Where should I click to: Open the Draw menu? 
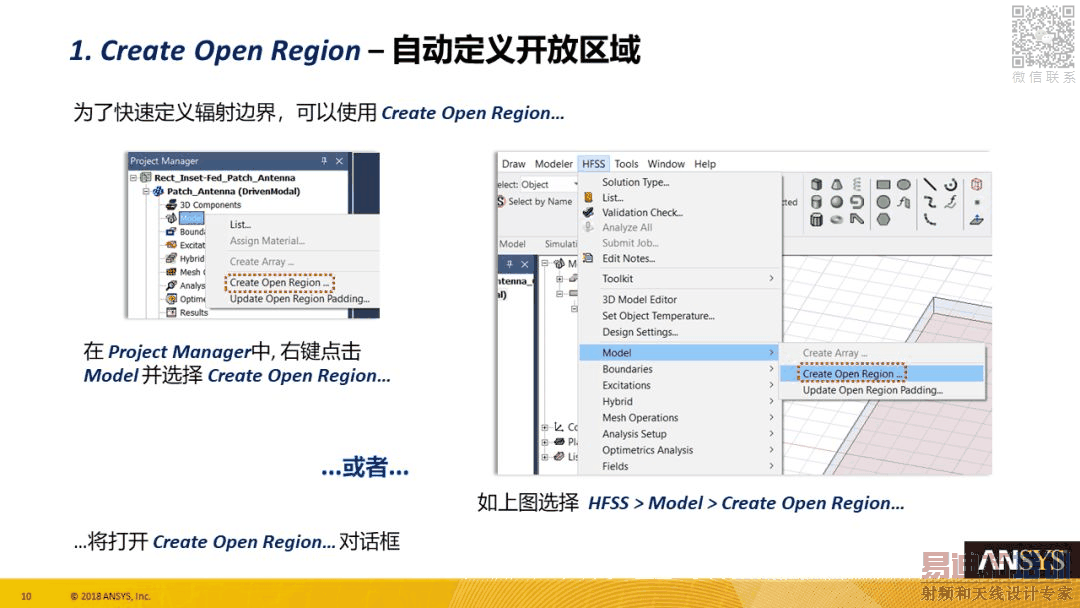(513, 164)
